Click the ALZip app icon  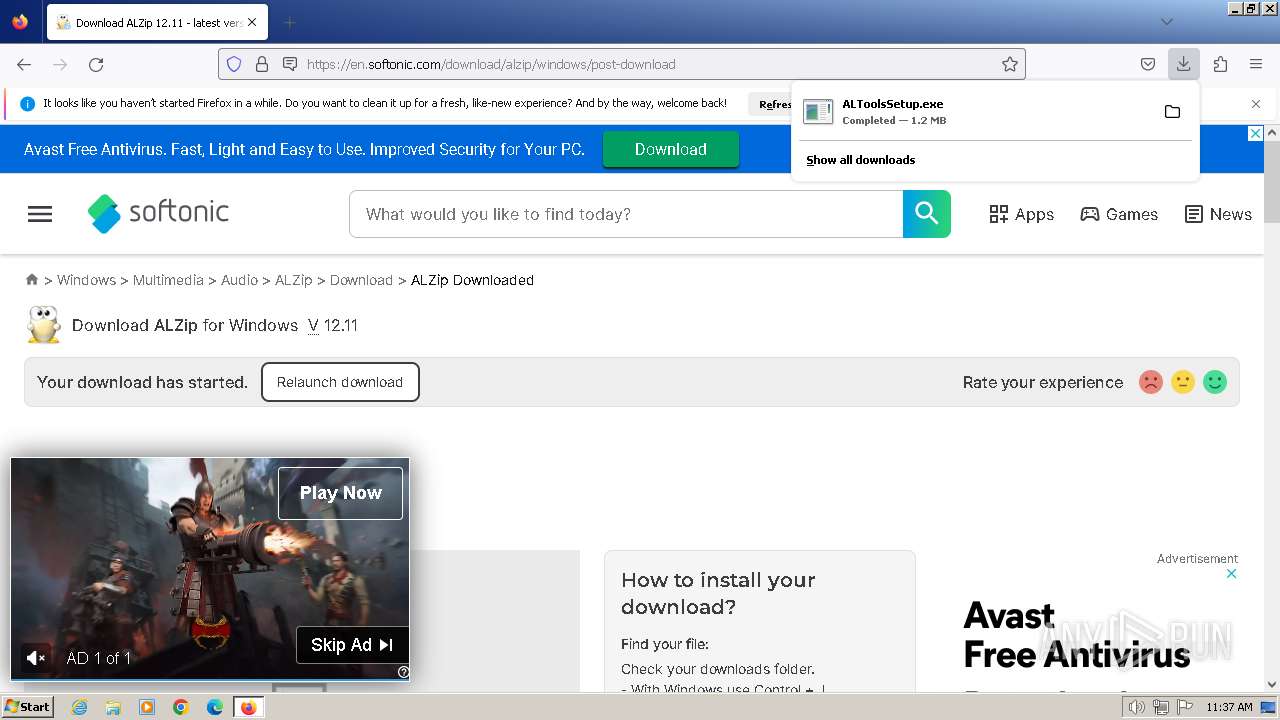43,325
